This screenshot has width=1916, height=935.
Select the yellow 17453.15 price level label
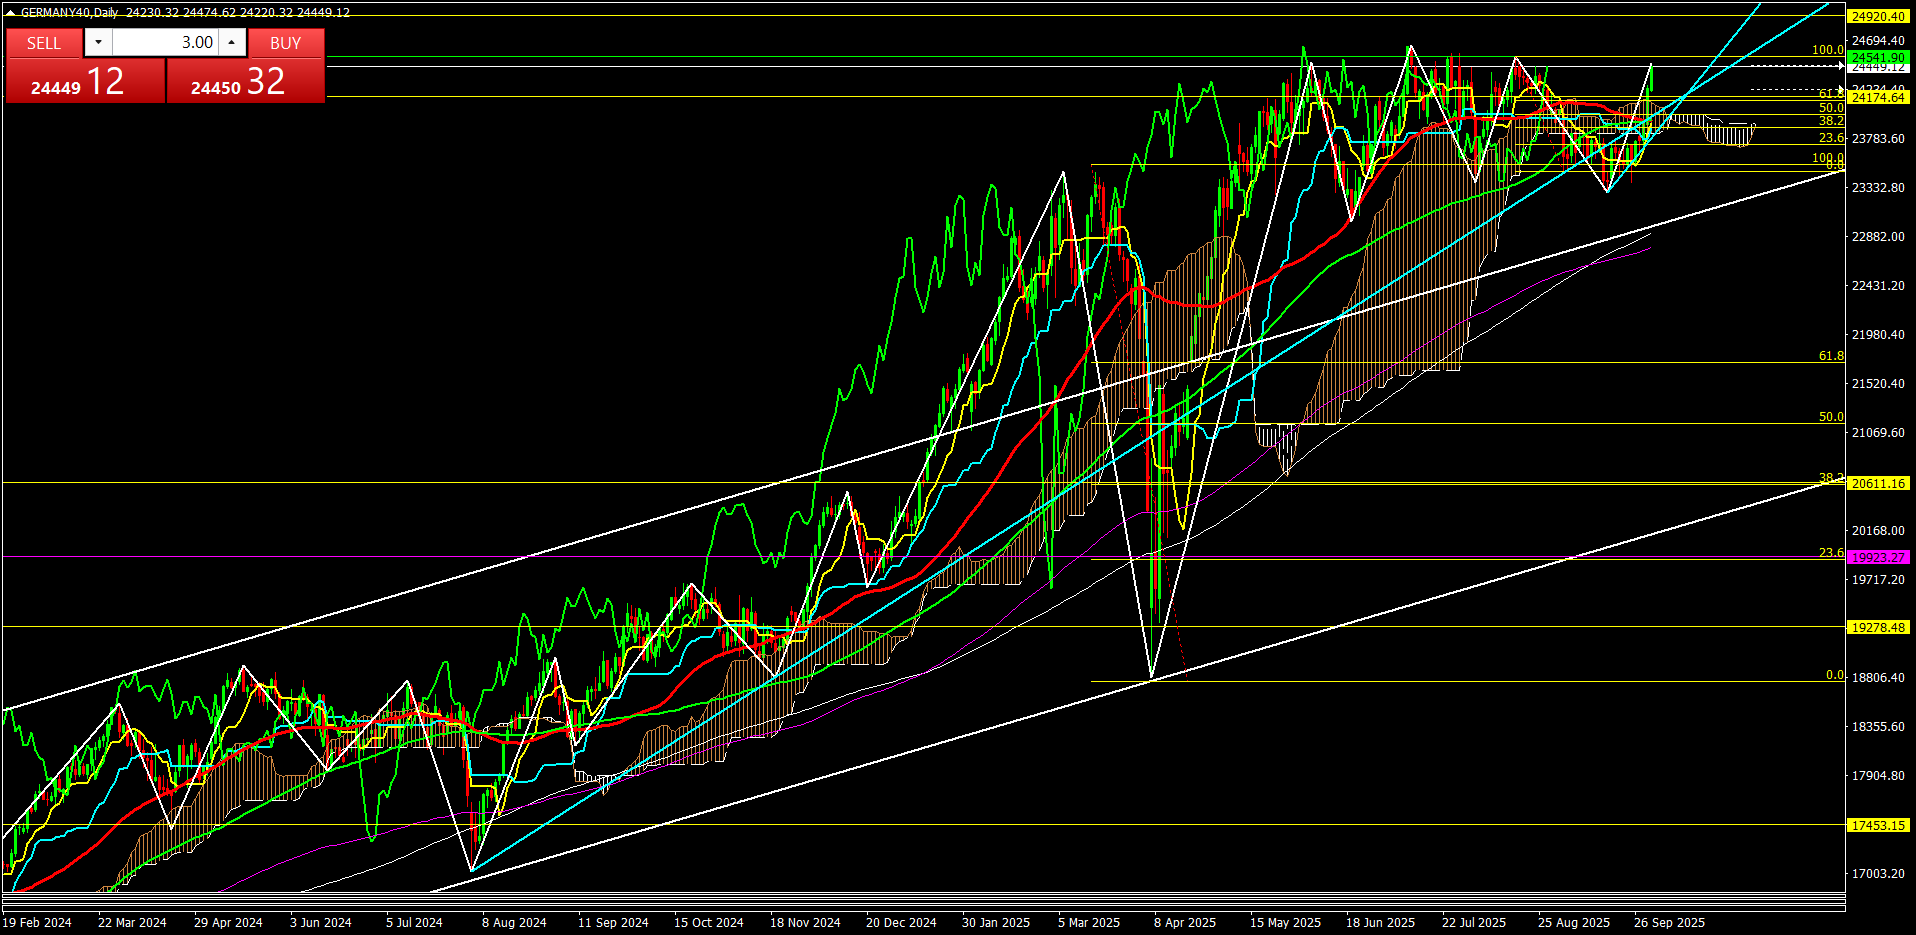coord(1877,825)
